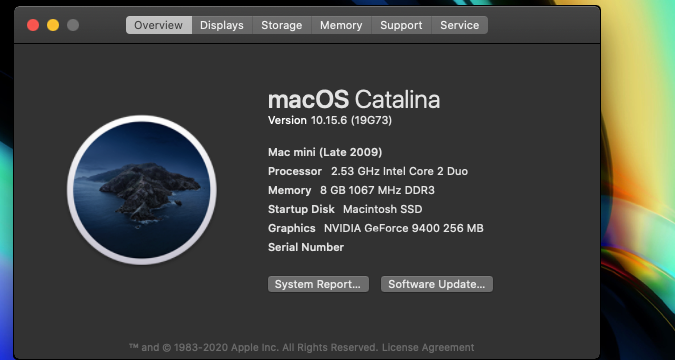Click the version text 10.15.6 (19G73)
The height and width of the screenshot is (360, 675).
coord(351,121)
